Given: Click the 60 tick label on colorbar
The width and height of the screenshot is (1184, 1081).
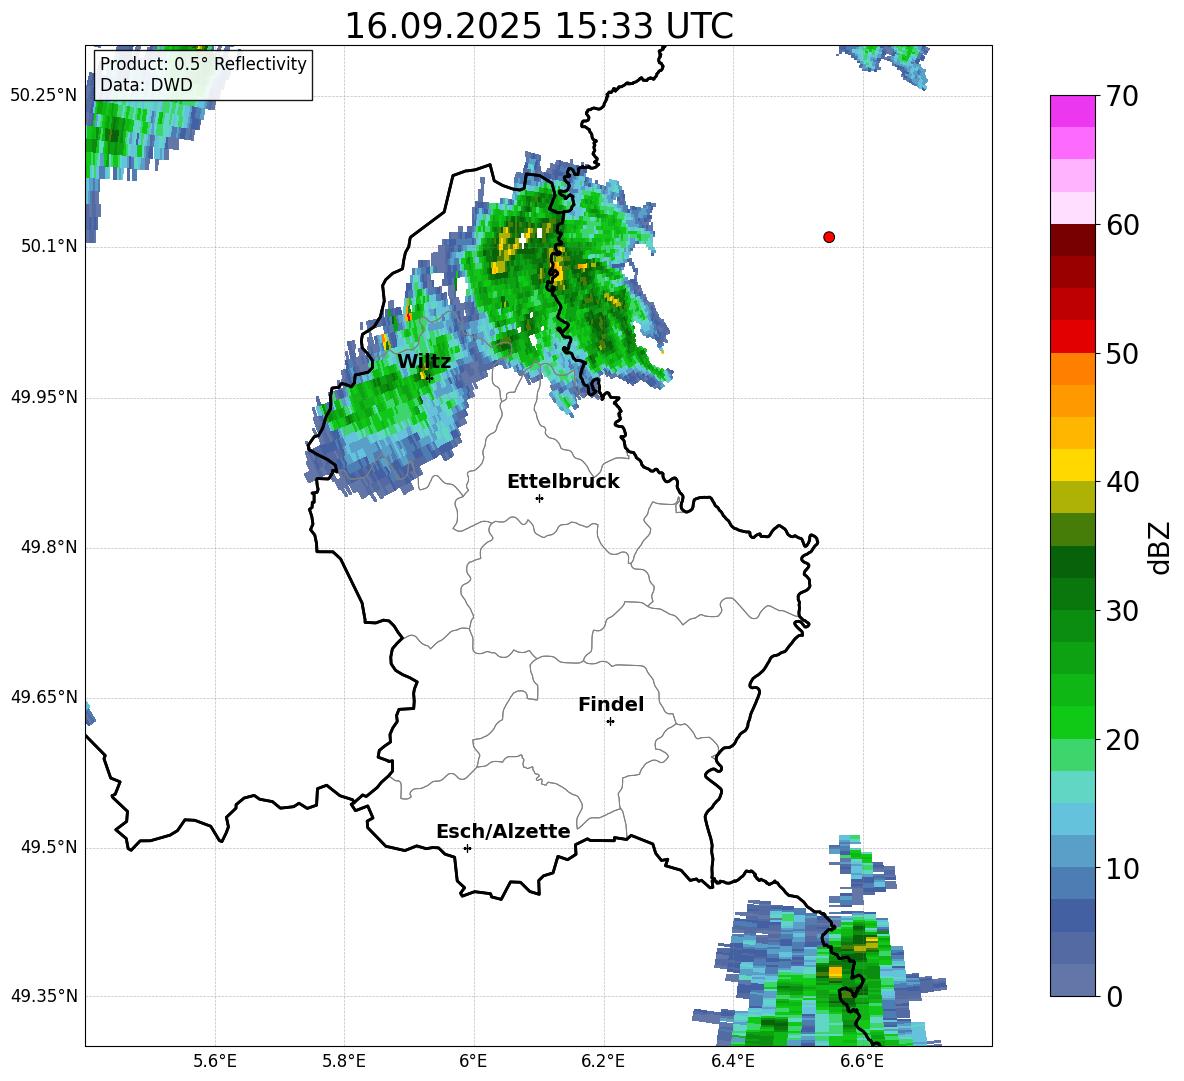Looking at the screenshot, I should pos(1122,225).
